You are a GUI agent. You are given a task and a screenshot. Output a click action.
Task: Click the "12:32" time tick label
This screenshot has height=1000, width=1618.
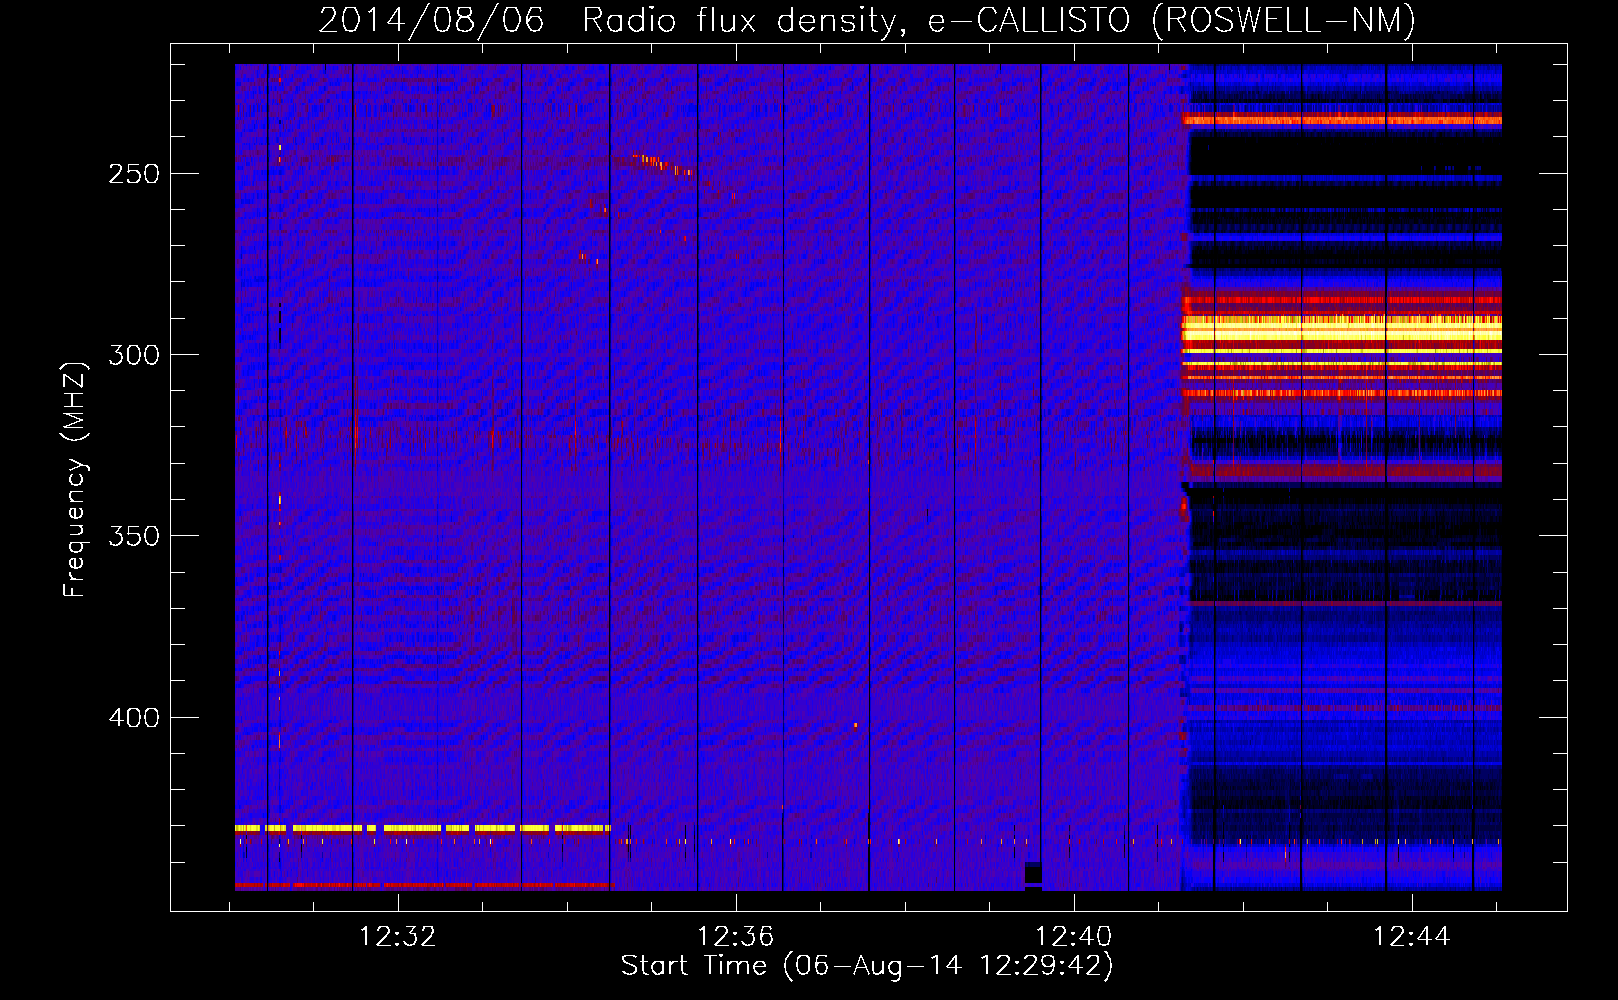point(397,937)
